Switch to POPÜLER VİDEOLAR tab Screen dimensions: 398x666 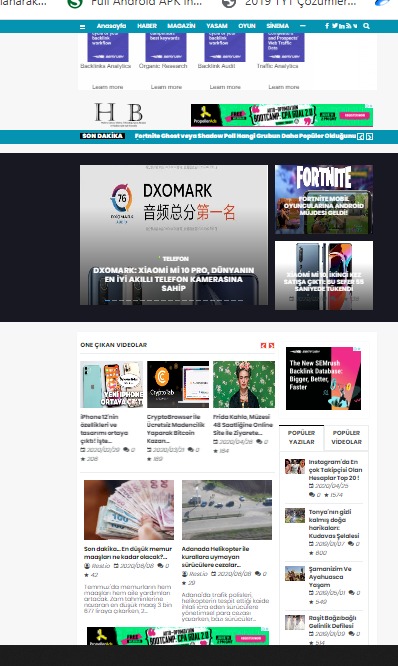coord(346,437)
